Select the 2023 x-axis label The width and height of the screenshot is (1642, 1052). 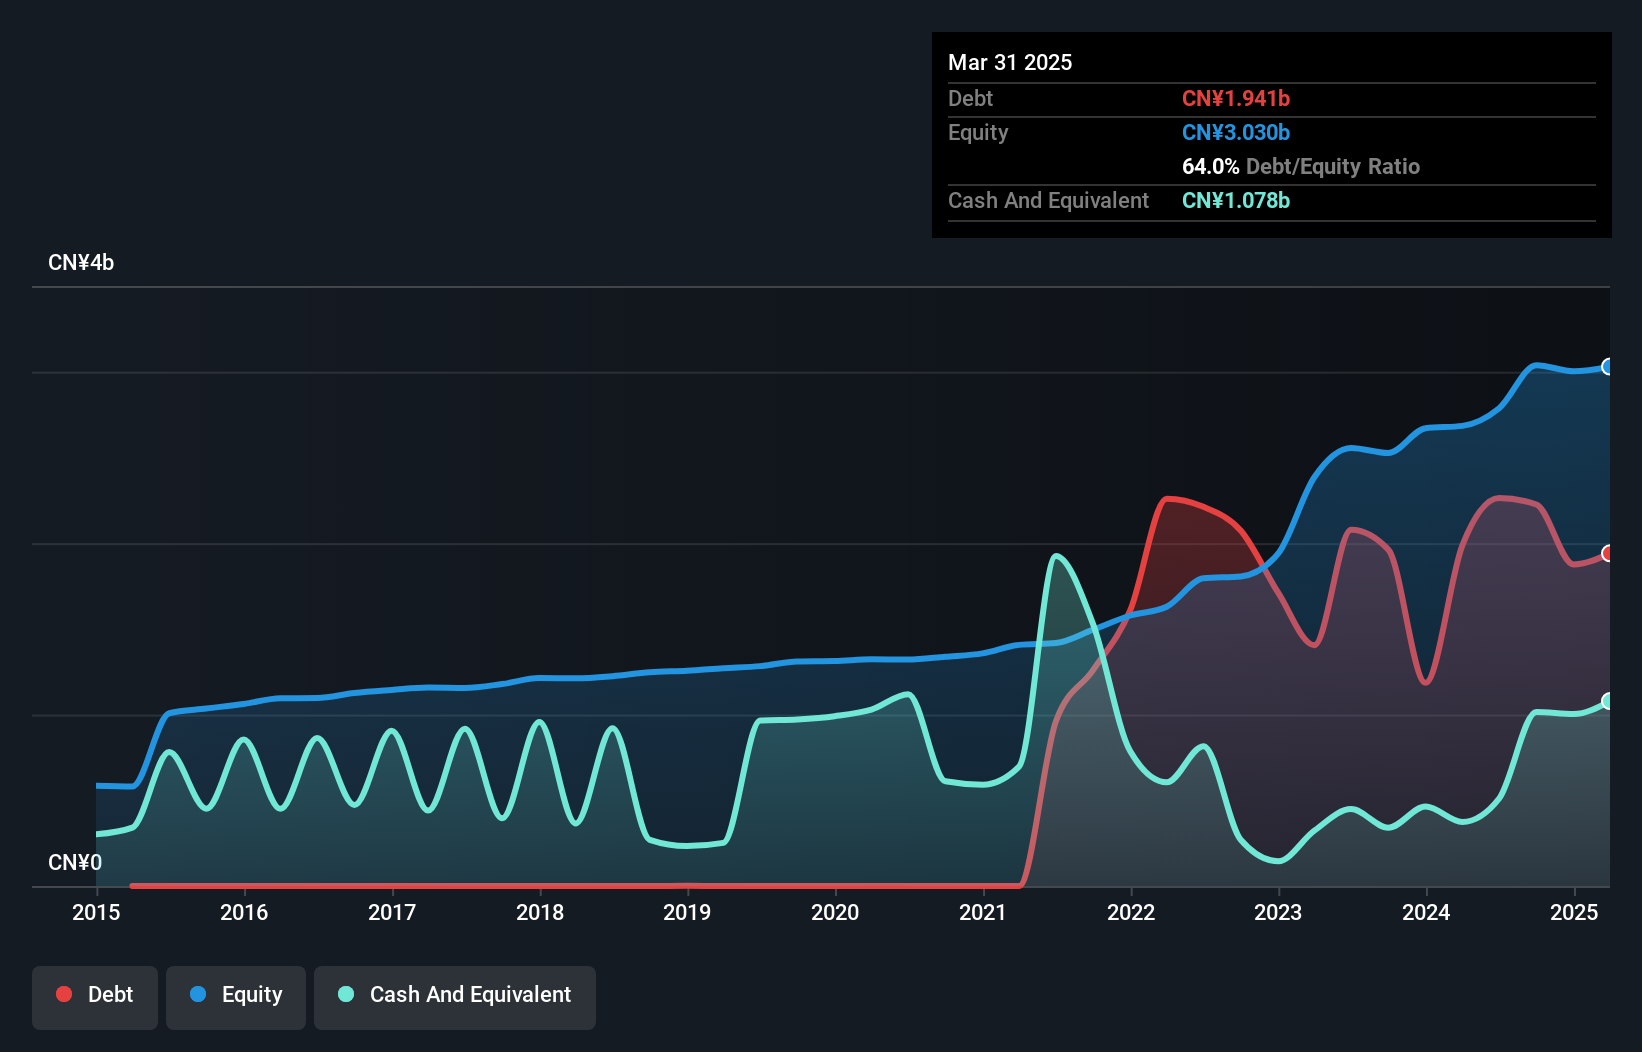[1278, 912]
